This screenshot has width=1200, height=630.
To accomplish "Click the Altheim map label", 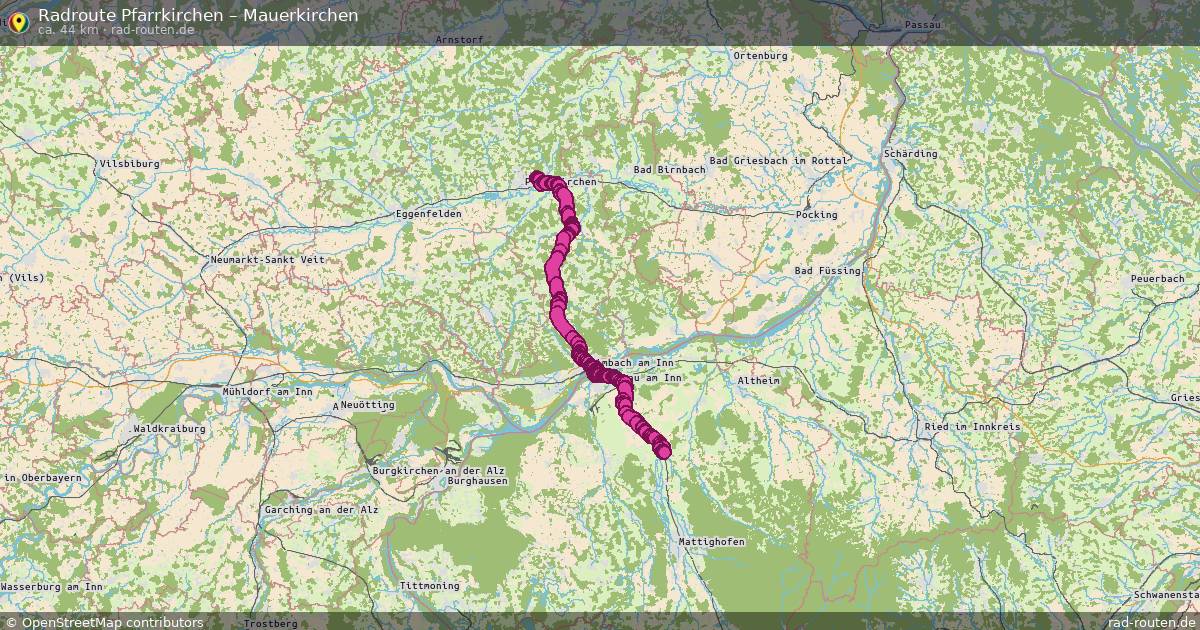I will coord(757,382).
